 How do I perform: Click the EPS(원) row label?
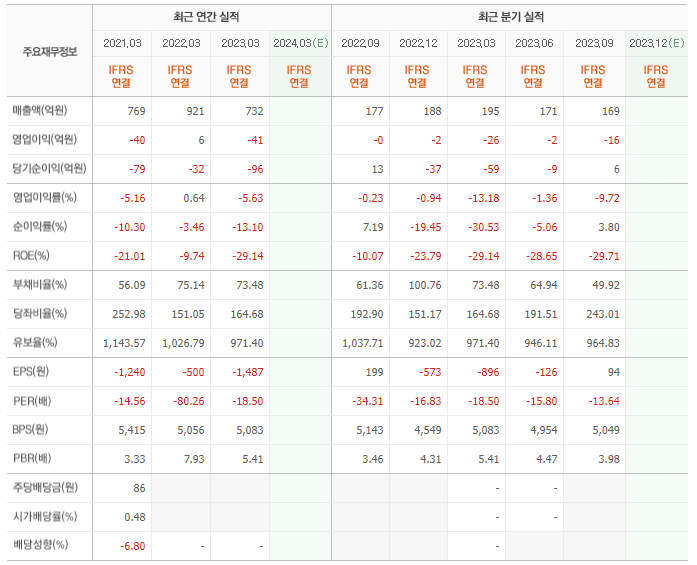[x=31, y=371]
